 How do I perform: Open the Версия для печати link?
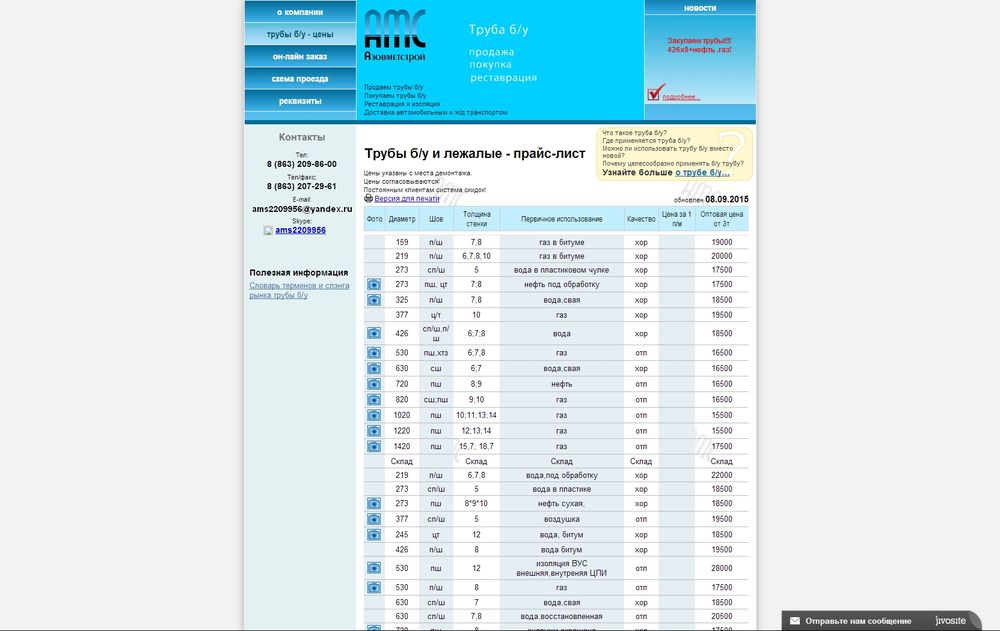pos(407,198)
